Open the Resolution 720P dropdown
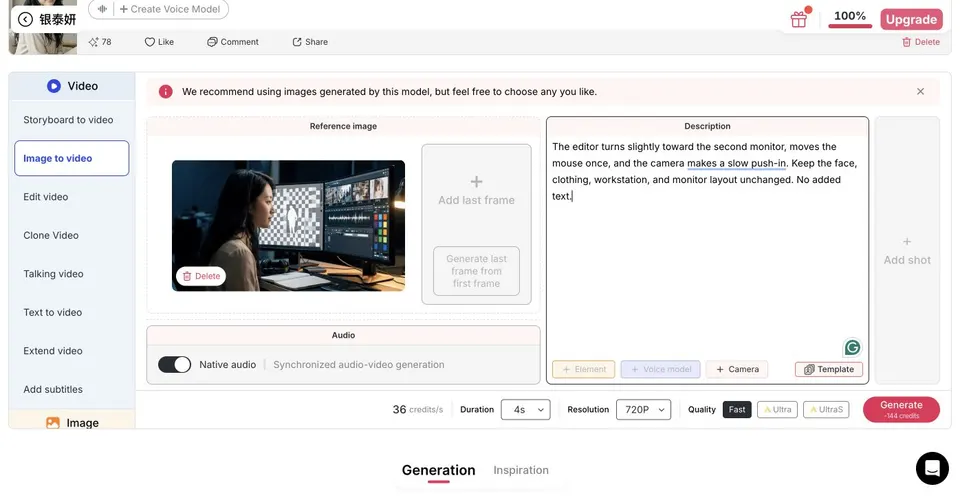The image size is (960, 496). click(x=643, y=410)
